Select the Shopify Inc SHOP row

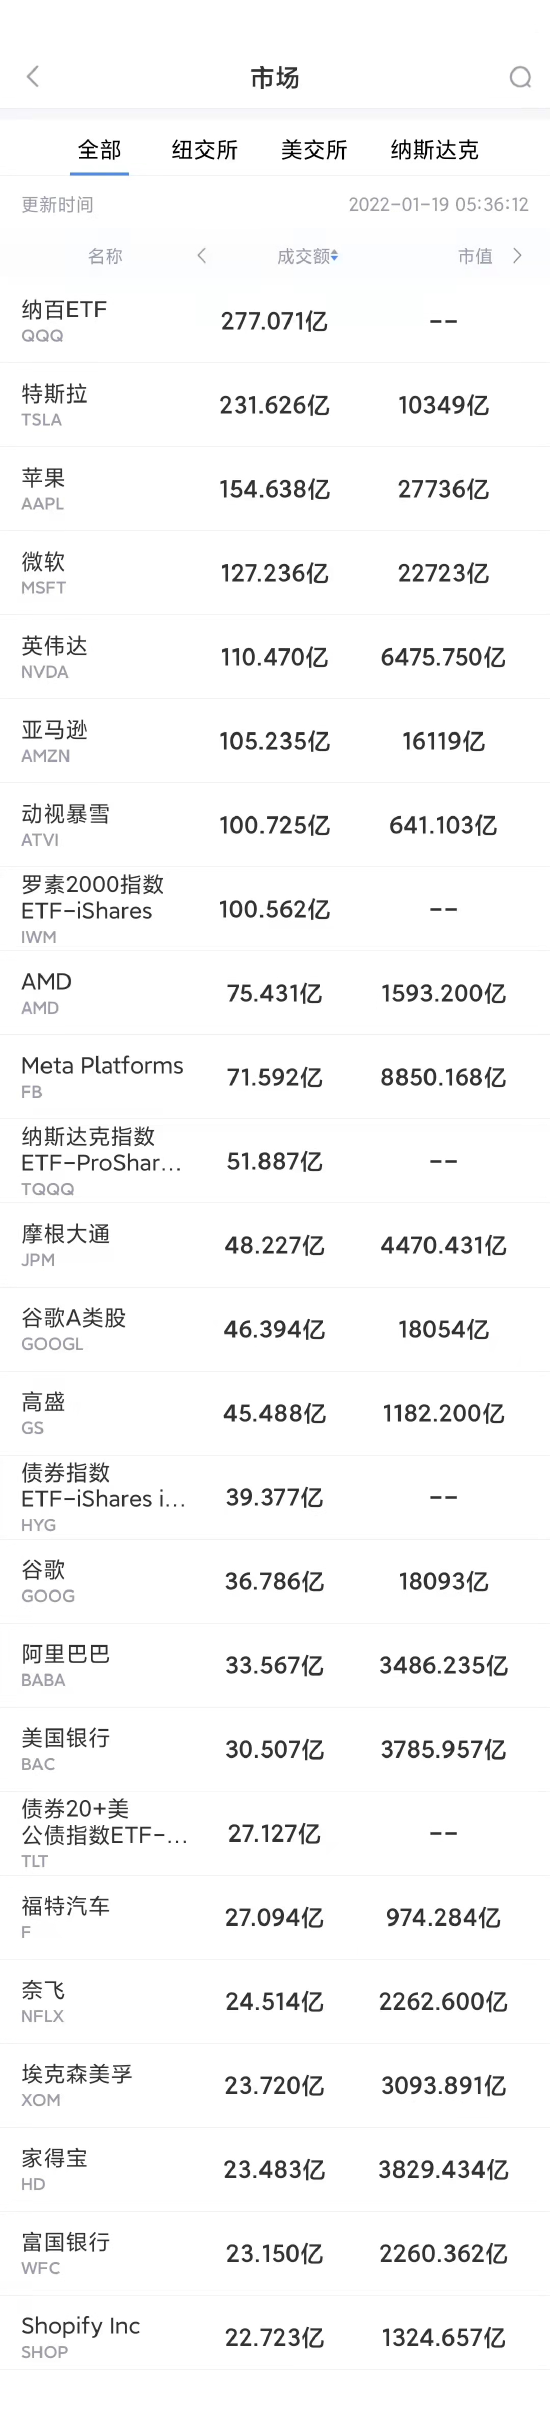(x=275, y=2337)
